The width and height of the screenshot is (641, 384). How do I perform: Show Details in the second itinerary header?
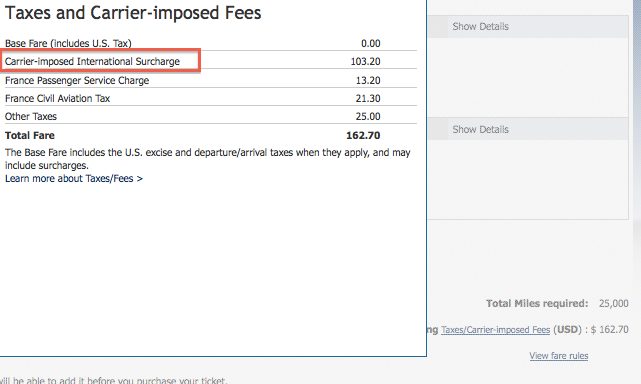(x=480, y=130)
